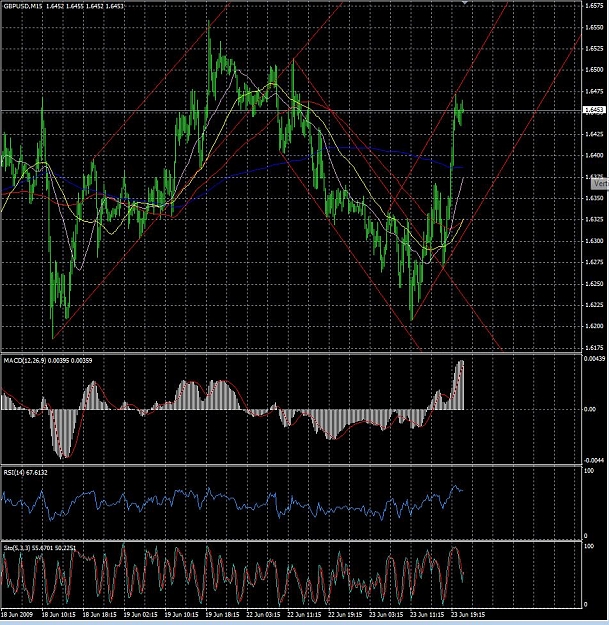This screenshot has height=625, width=609.
Task: Click price scale value 1.6475
Action: [594, 91]
